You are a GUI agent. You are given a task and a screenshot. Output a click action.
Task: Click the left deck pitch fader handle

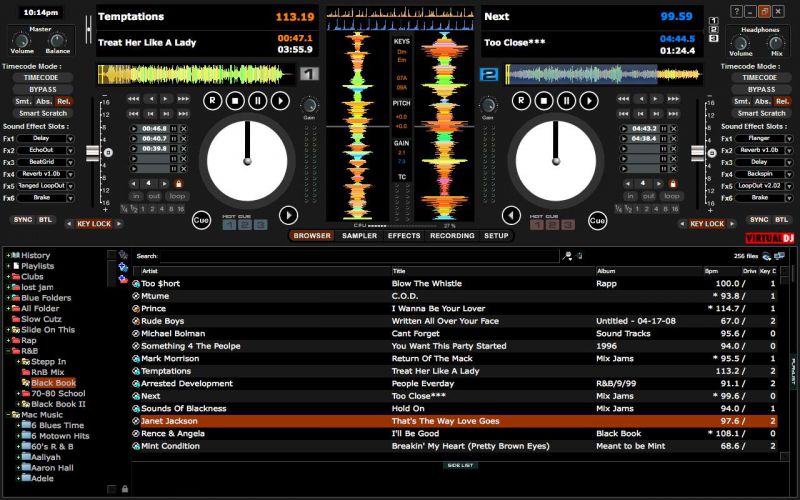[92, 153]
